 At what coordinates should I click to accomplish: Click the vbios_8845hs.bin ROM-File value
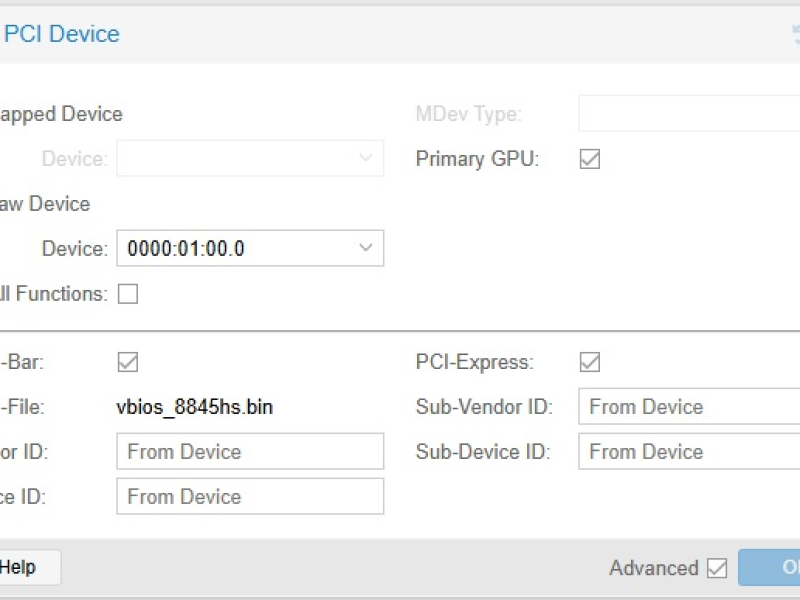click(x=194, y=407)
